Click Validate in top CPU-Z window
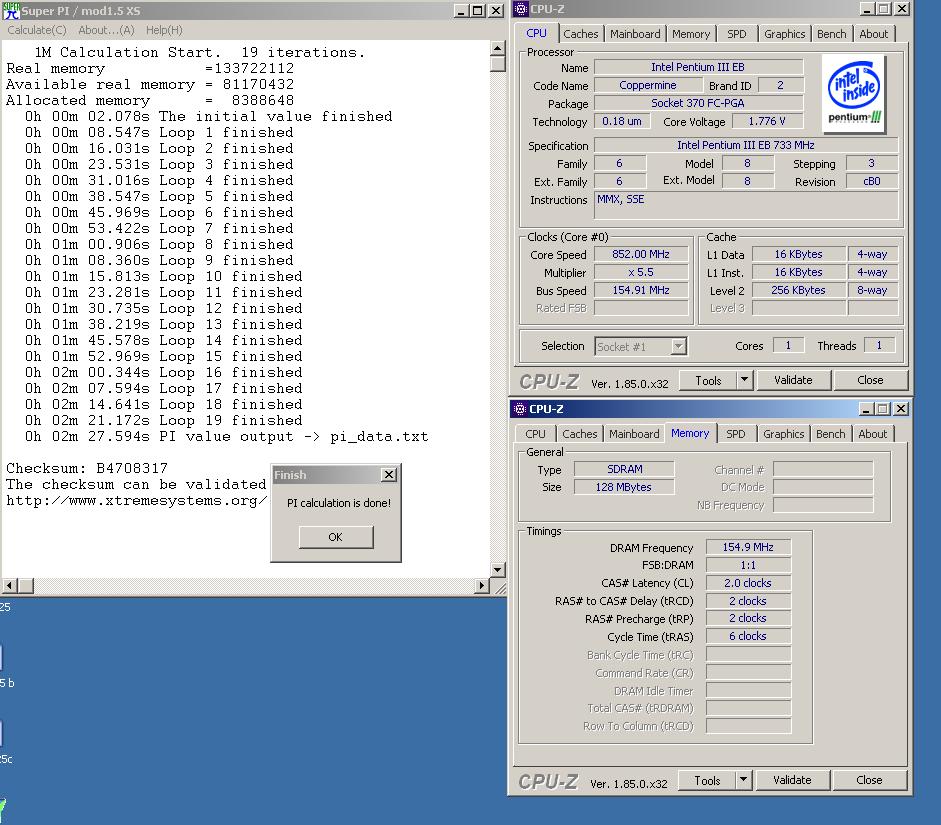The width and height of the screenshot is (941, 825). click(793, 380)
